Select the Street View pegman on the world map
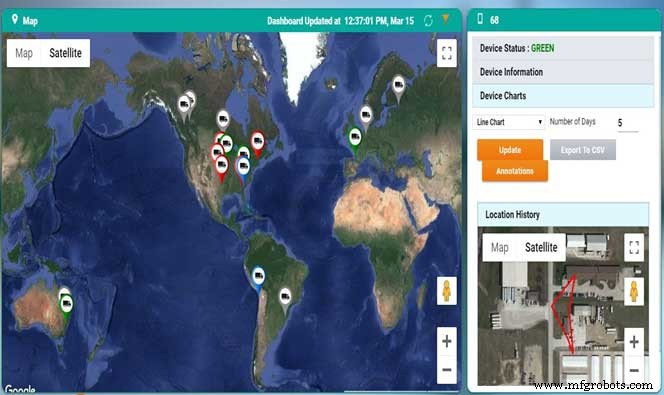Image resolution: width=664 pixels, height=395 pixels. coord(446,291)
